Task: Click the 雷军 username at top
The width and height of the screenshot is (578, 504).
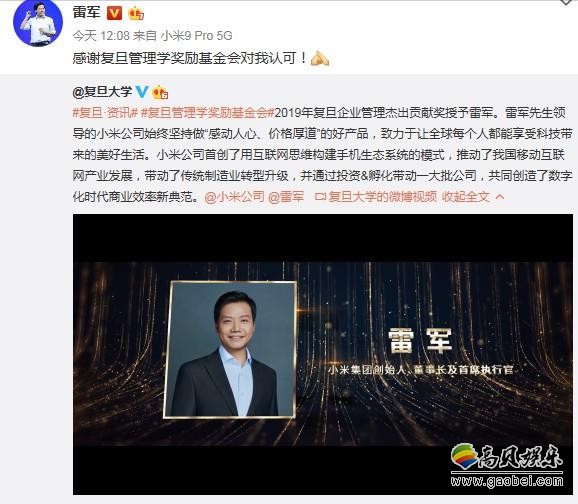Action: click(x=87, y=13)
